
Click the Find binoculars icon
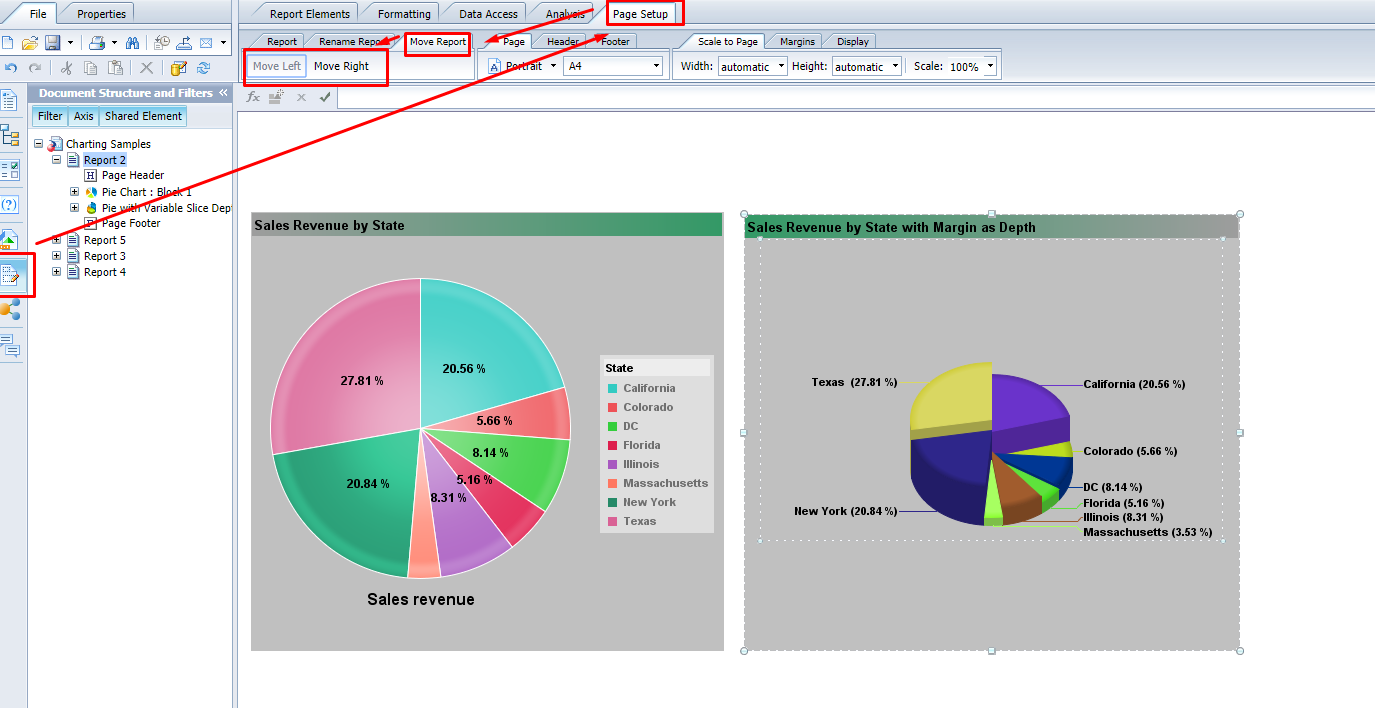132,42
